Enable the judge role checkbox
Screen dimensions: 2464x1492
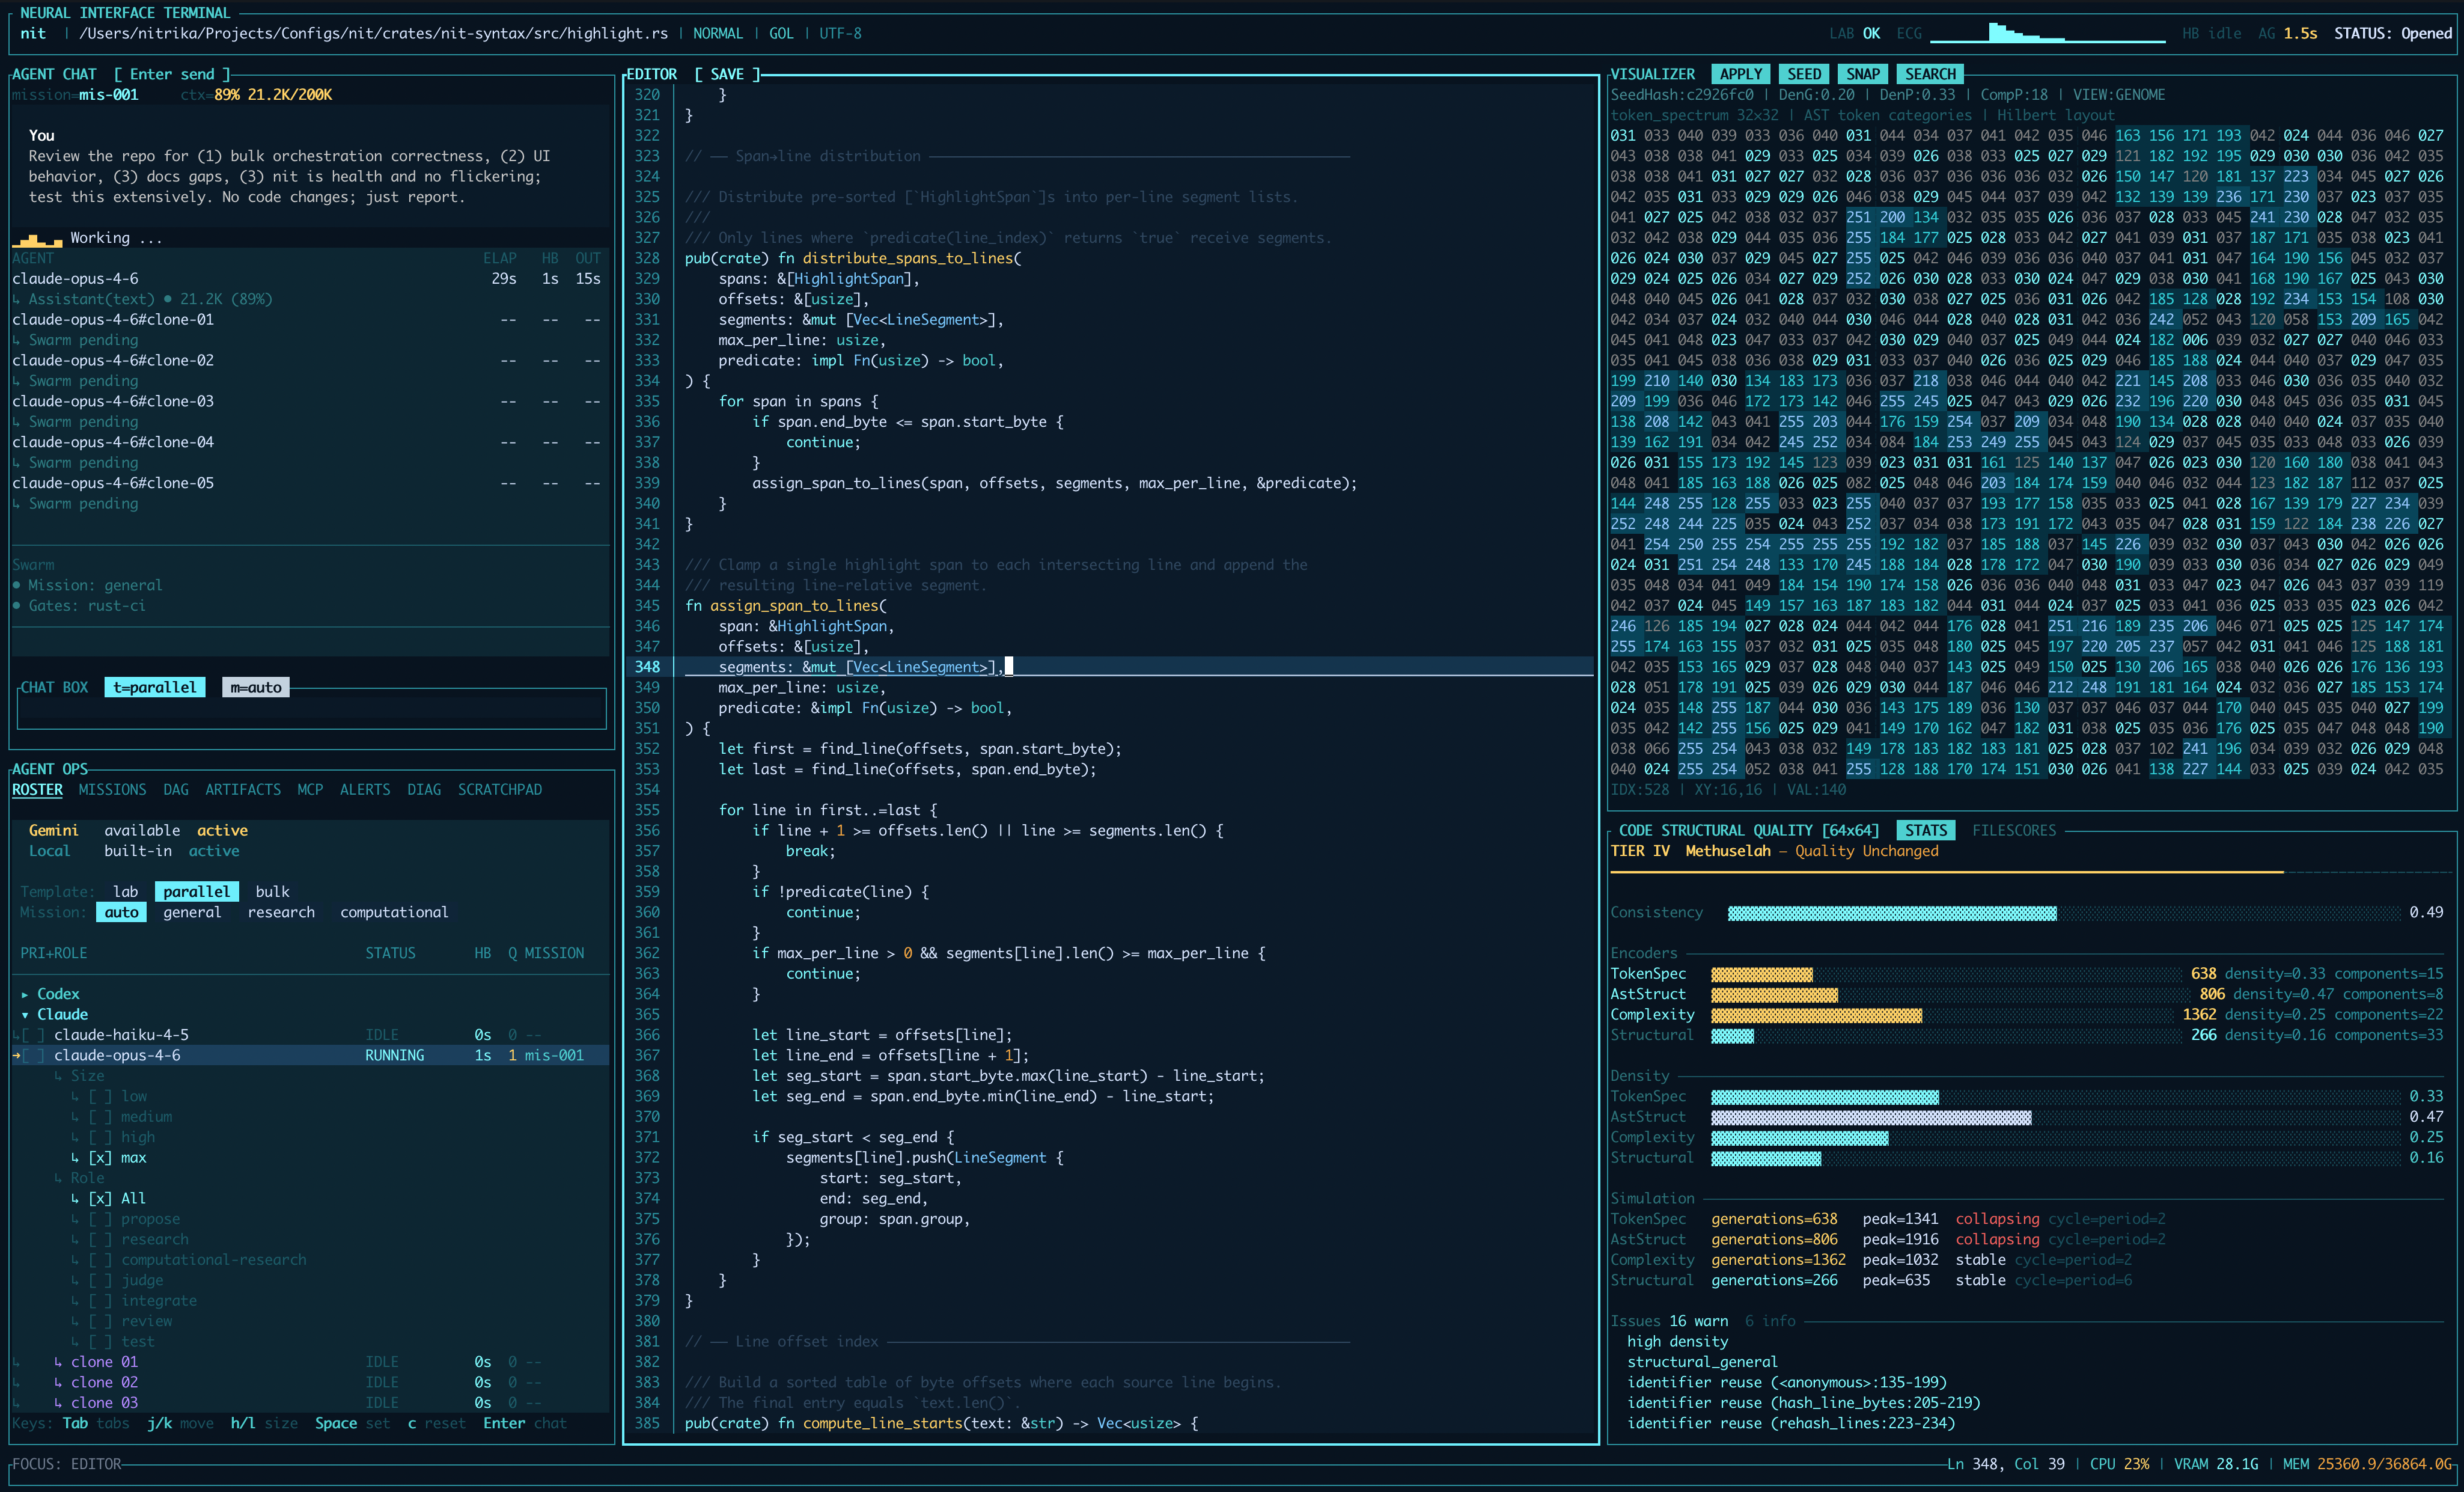(x=100, y=1280)
